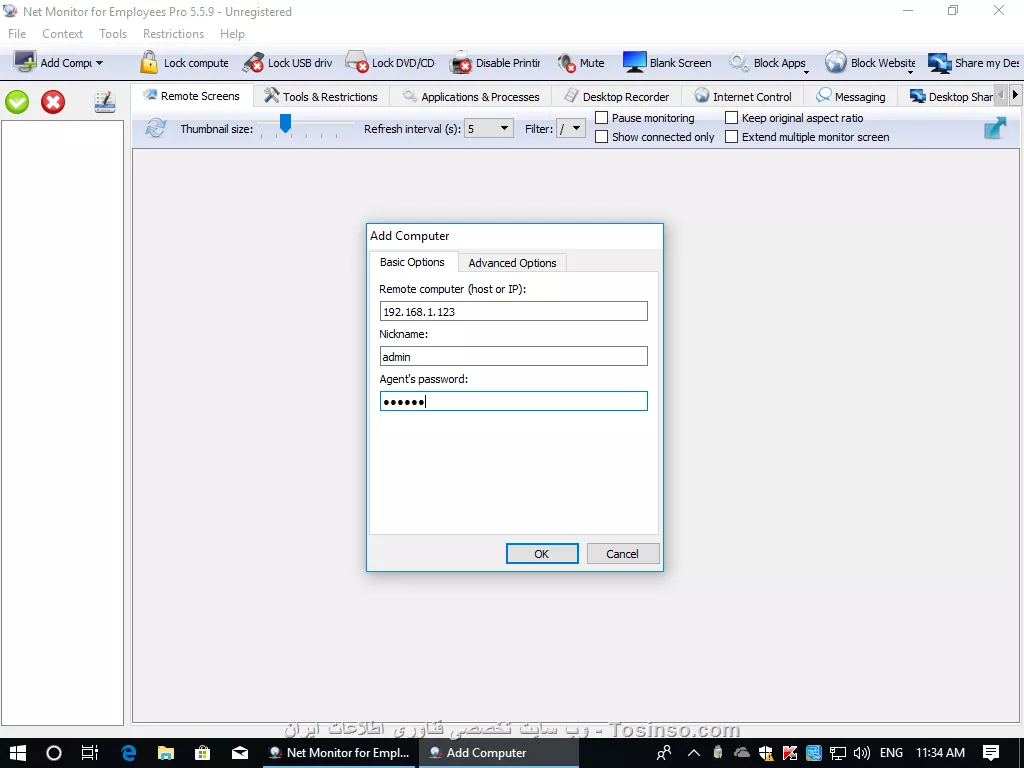The width and height of the screenshot is (1024, 768).
Task: Enable Extend multiple monitor screen checkbox
Action: tap(731, 137)
